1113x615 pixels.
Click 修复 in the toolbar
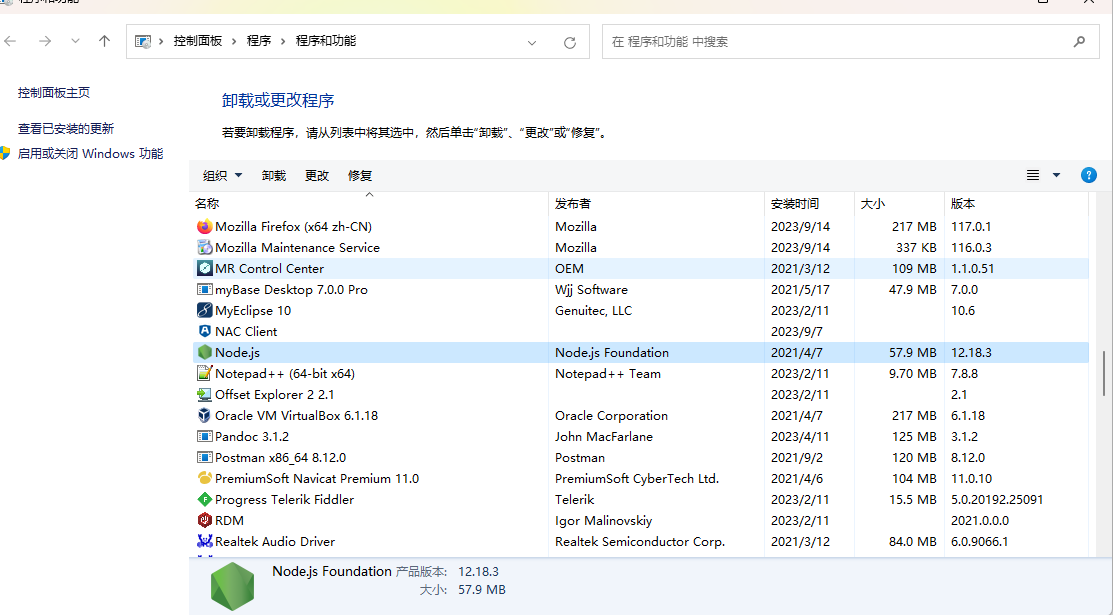(x=360, y=176)
